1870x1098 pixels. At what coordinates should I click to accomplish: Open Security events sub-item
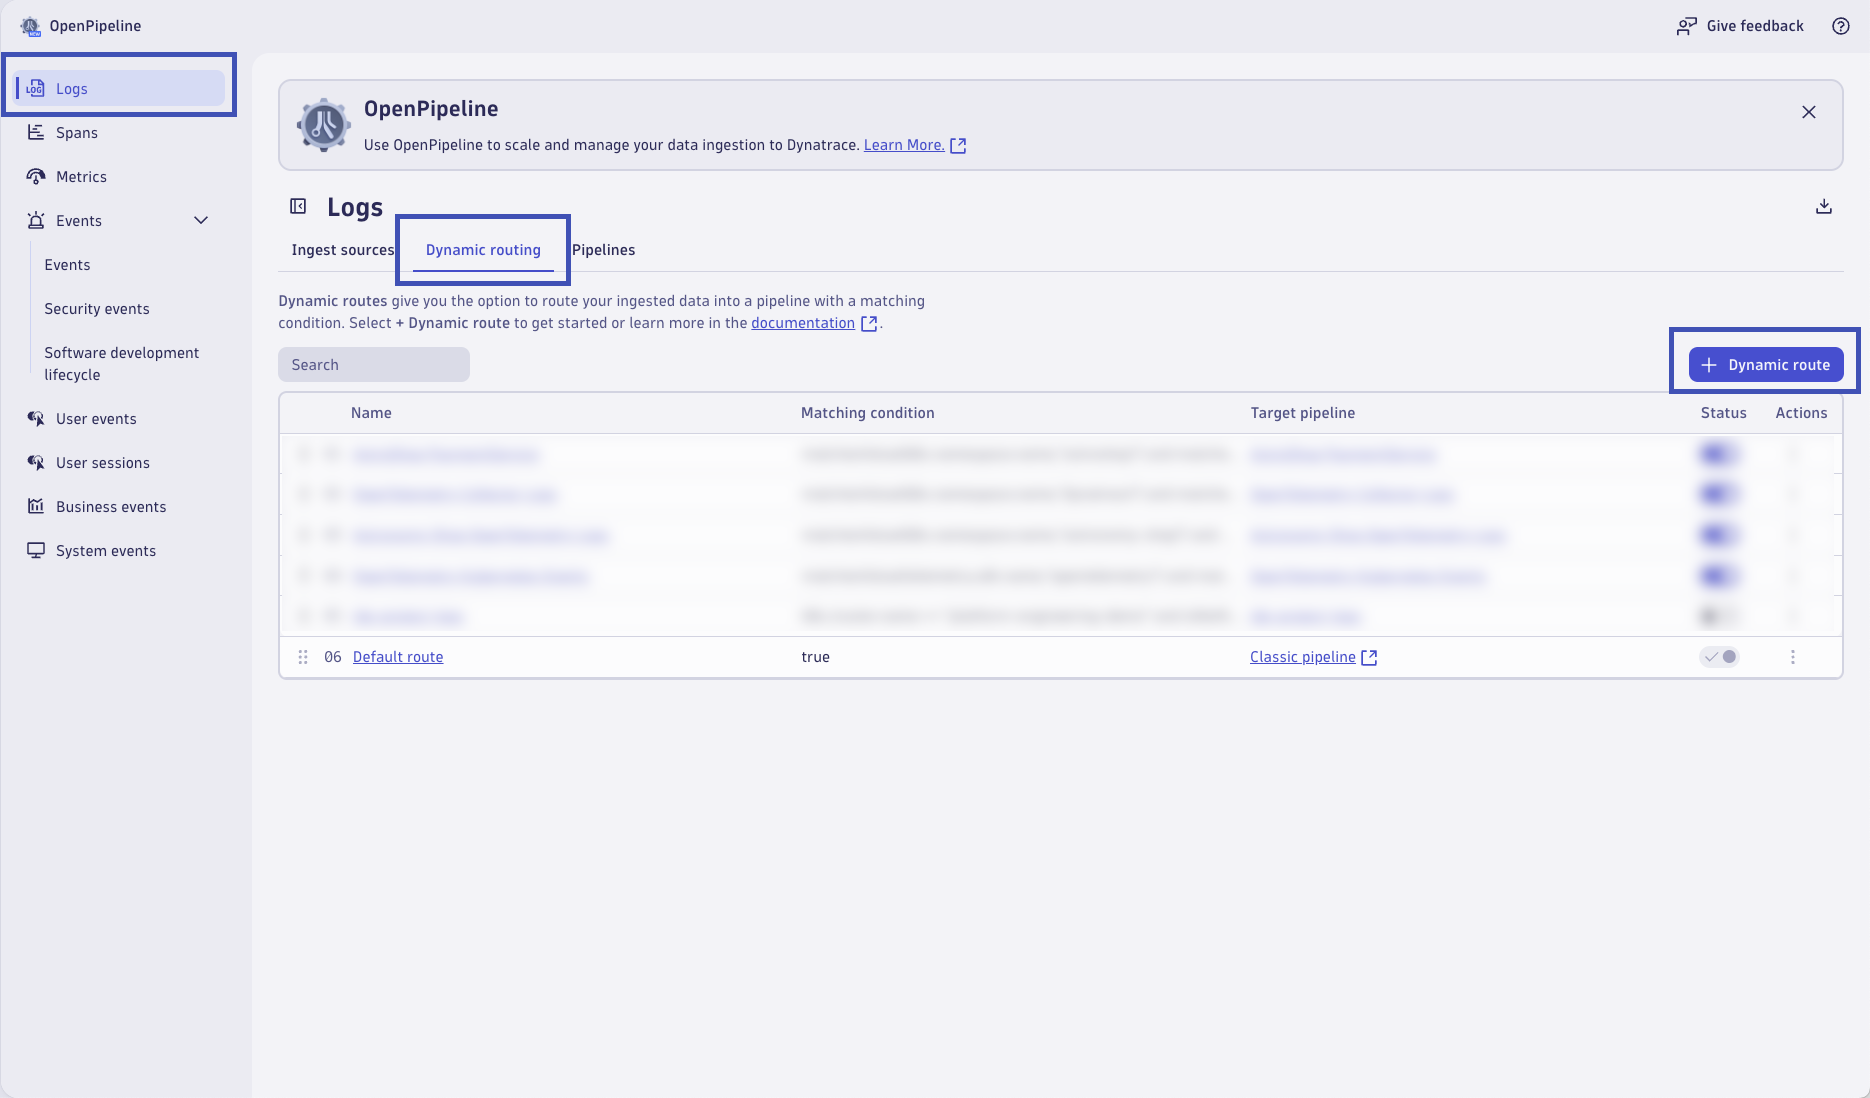97,308
